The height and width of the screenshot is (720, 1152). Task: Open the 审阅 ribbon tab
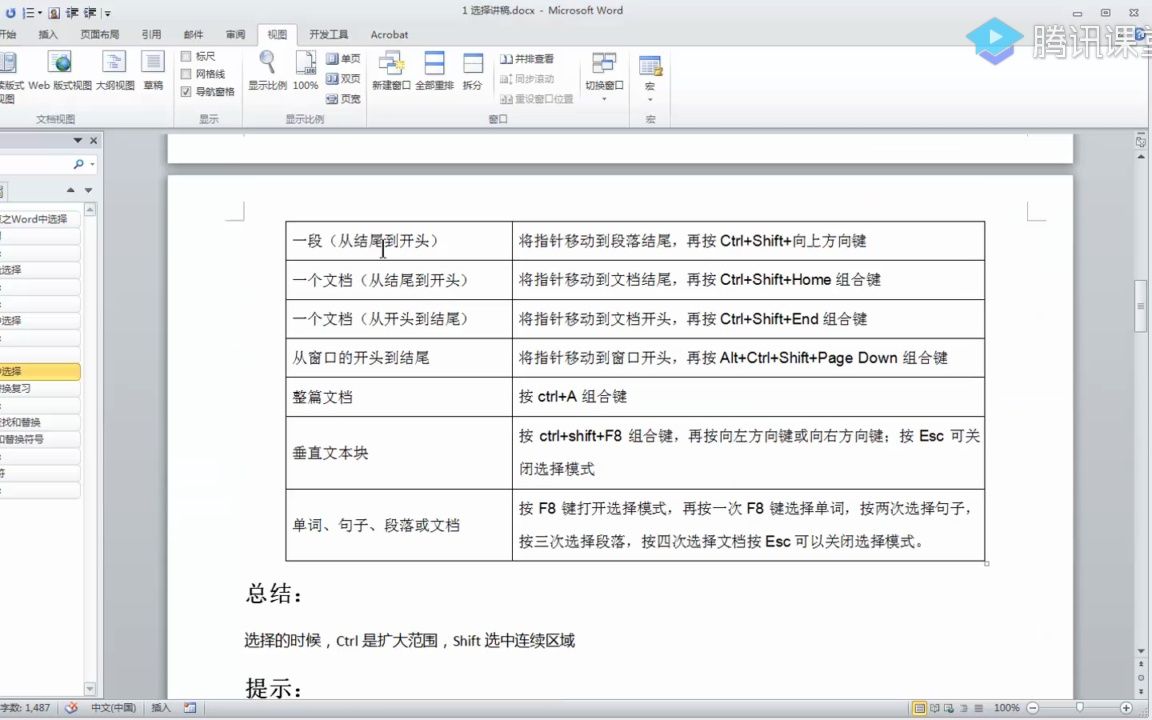point(236,34)
